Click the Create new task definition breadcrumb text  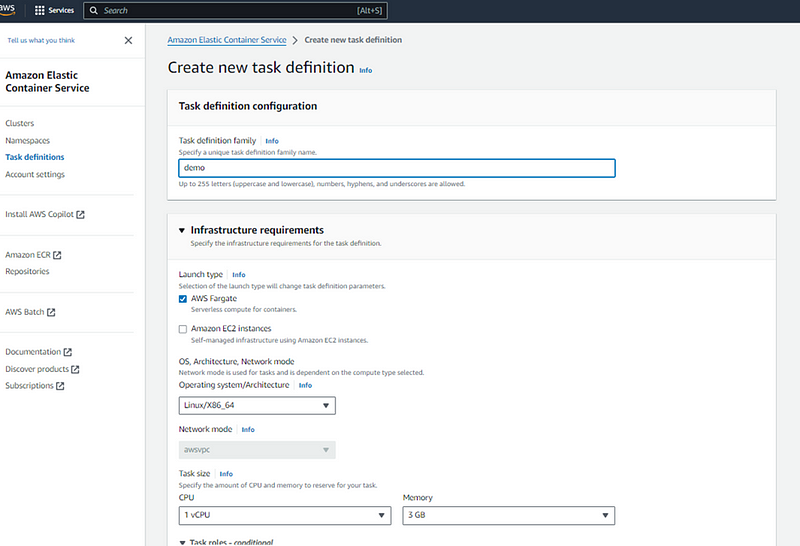[x=353, y=40]
